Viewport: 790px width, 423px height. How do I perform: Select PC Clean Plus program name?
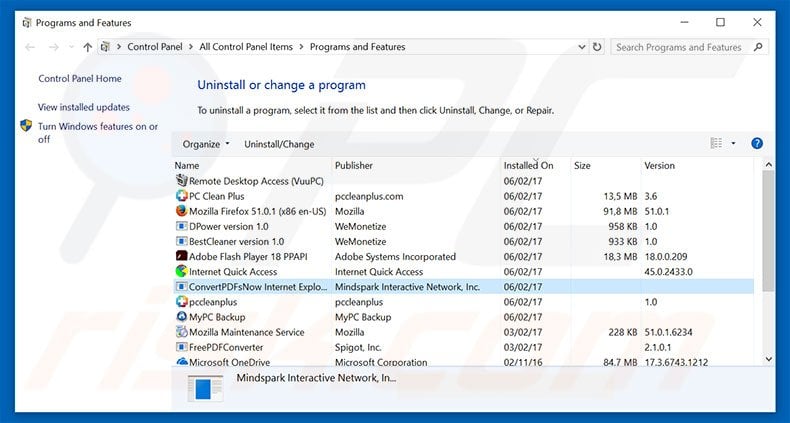217,196
